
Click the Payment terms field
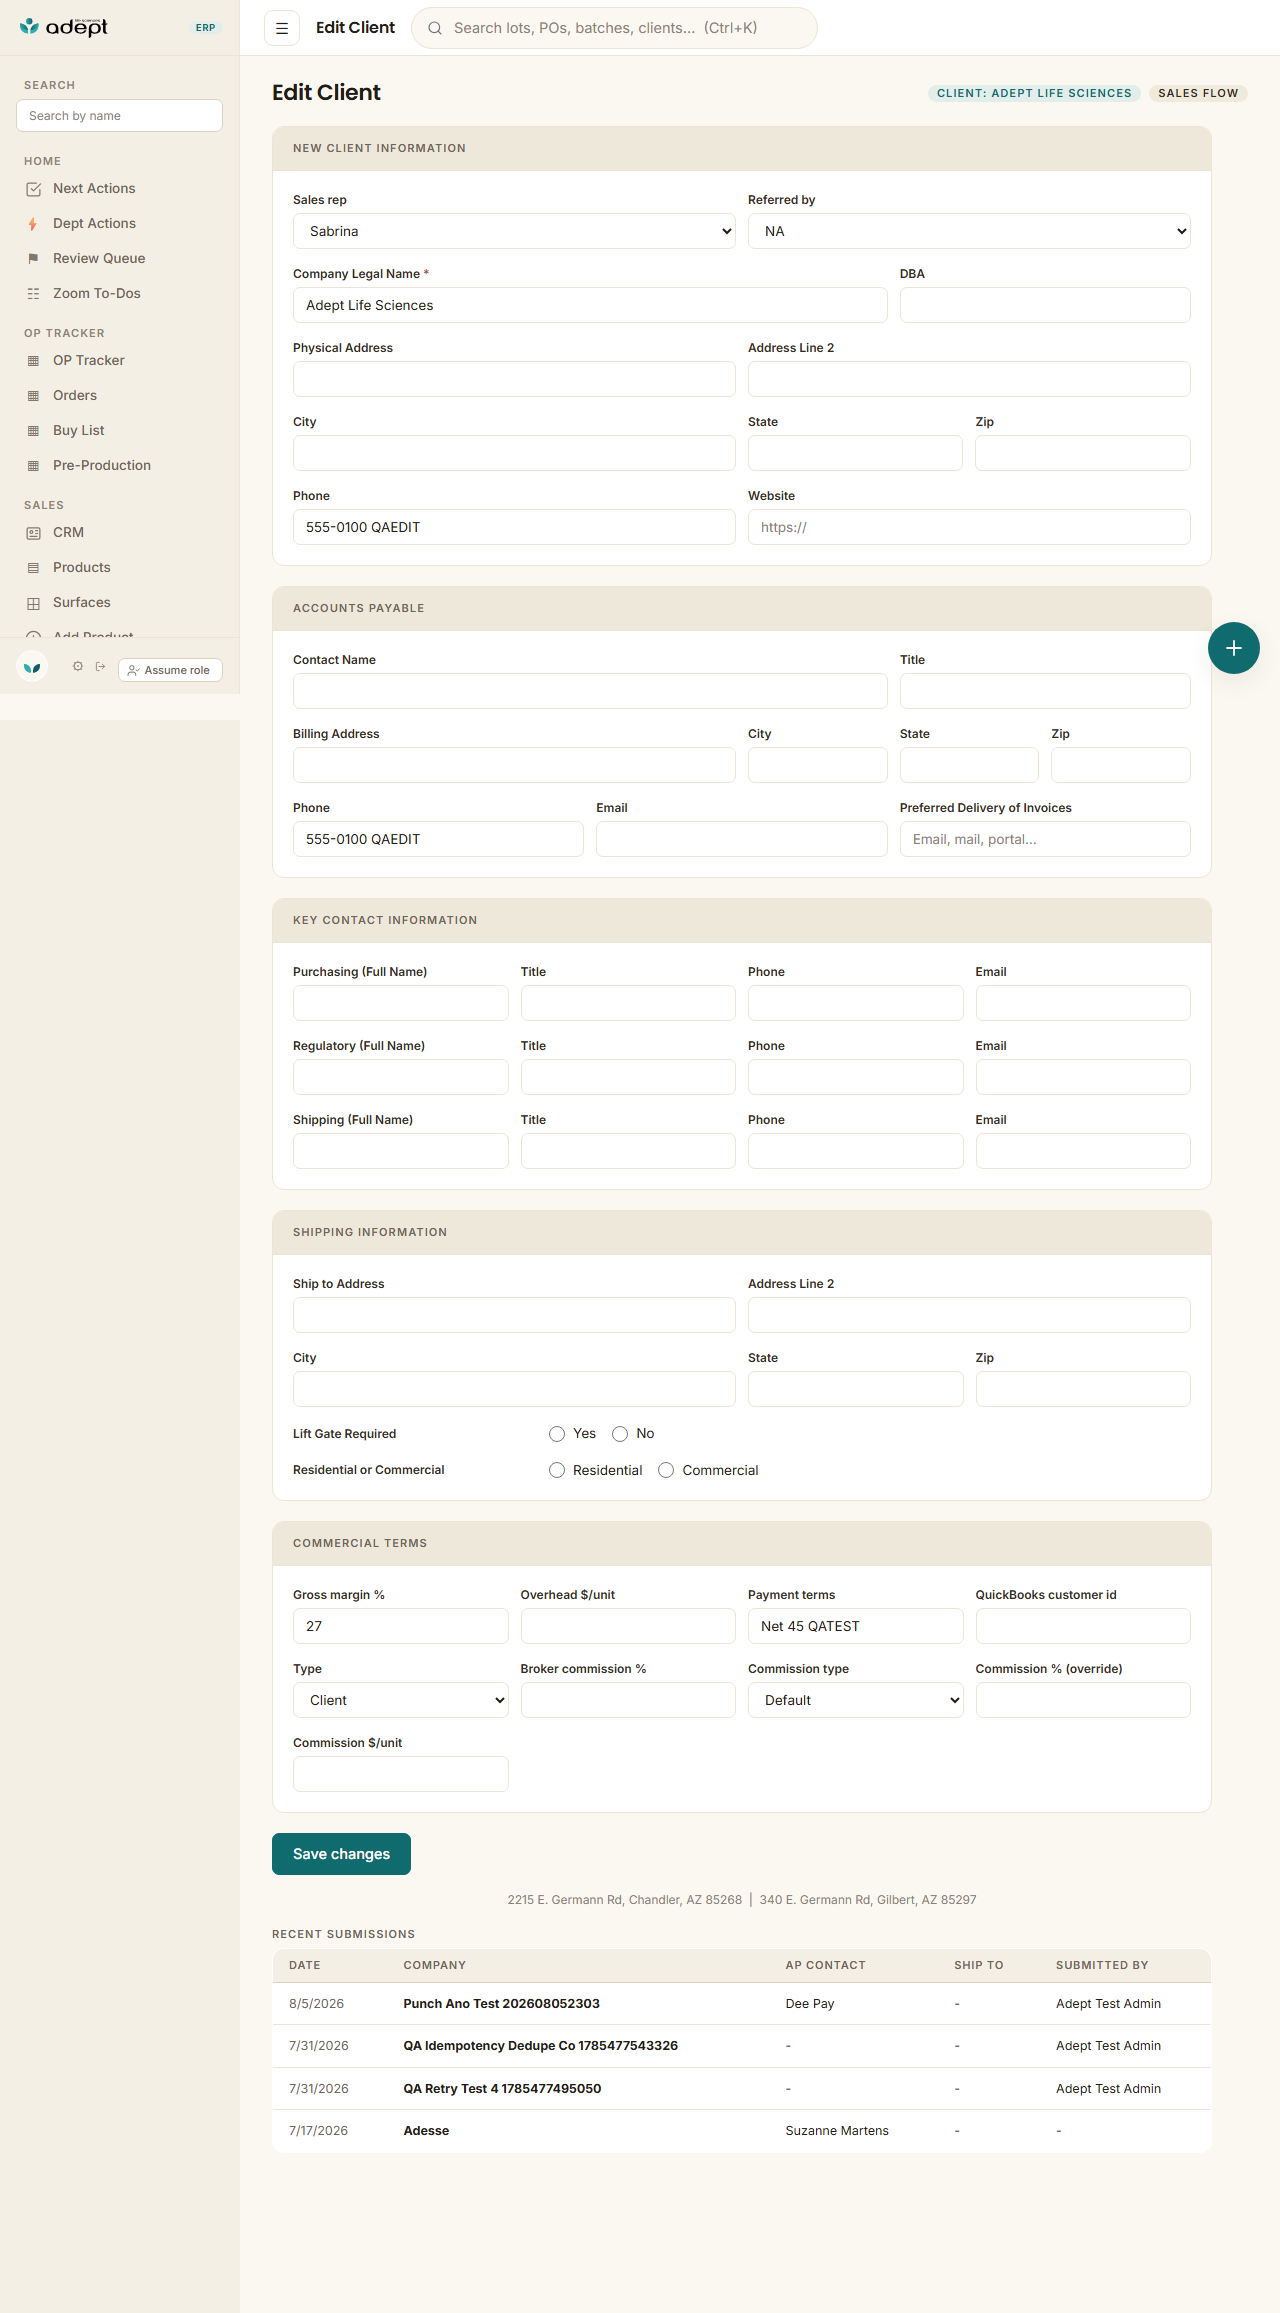click(855, 1626)
